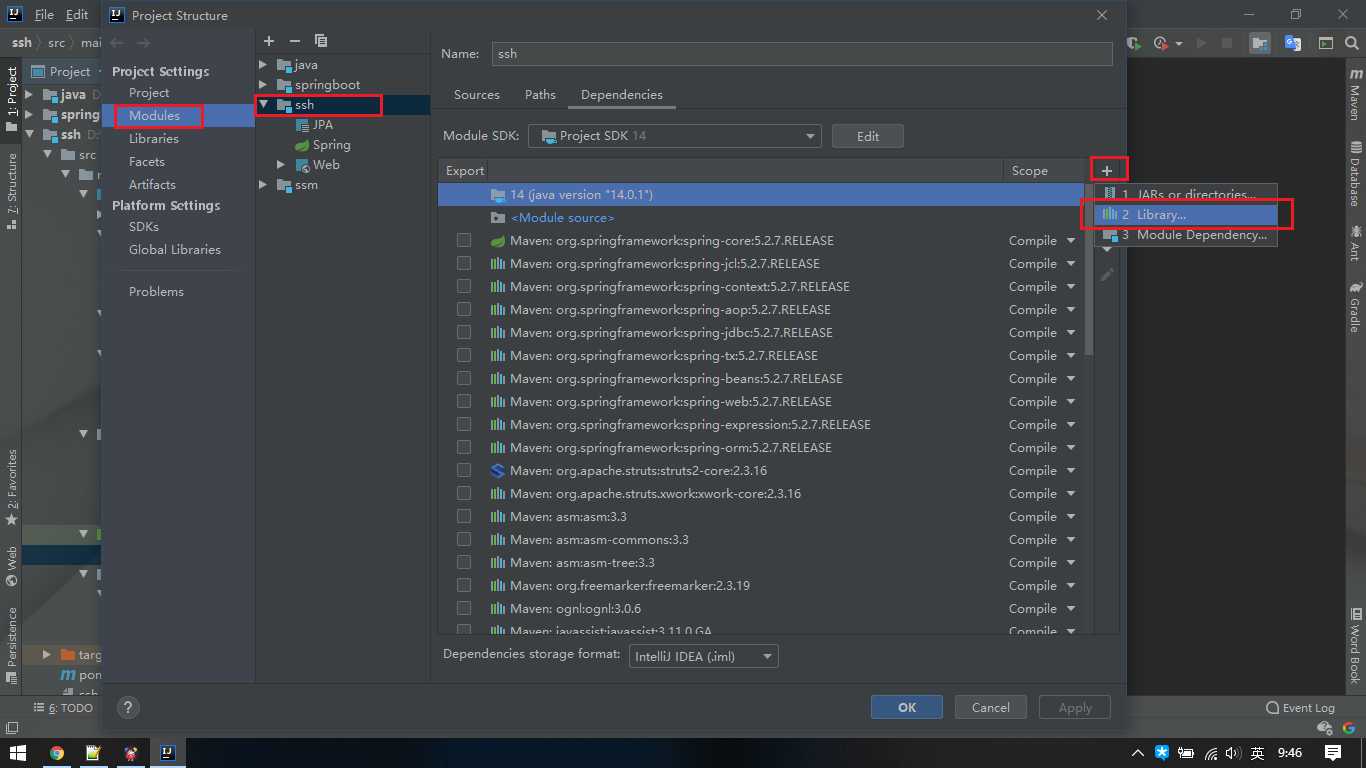Expand the Web facet under ssh
The image size is (1366, 768).
(282, 164)
